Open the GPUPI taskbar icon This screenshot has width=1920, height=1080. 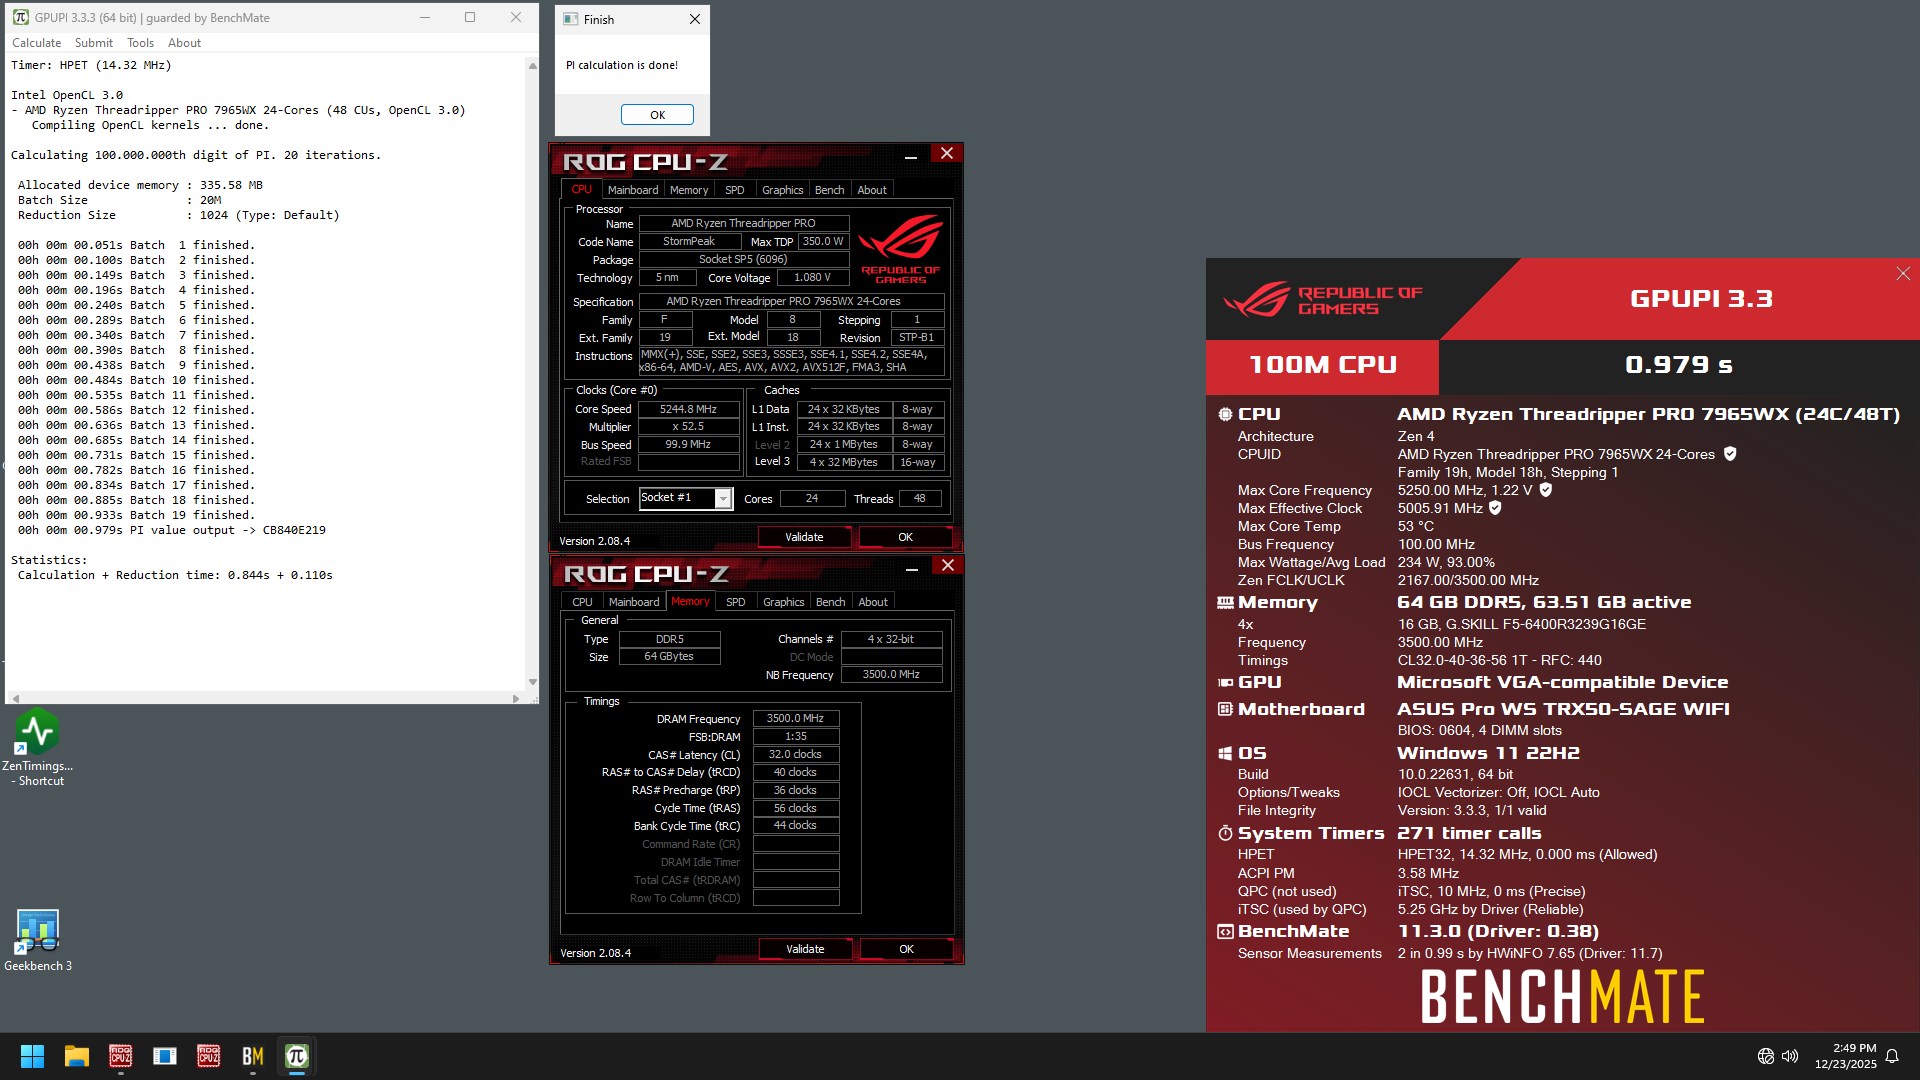pyautogui.click(x=296, y=1056)
